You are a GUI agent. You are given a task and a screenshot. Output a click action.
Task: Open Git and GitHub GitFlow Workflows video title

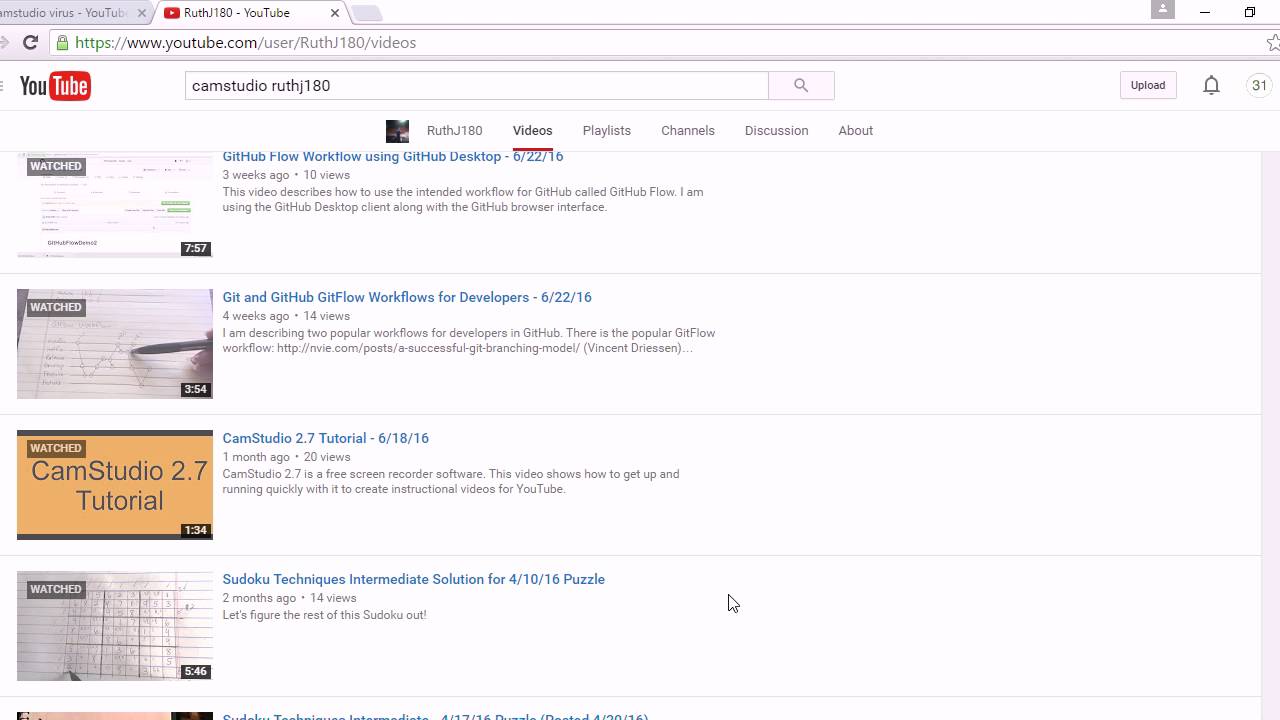click(407, 297)
